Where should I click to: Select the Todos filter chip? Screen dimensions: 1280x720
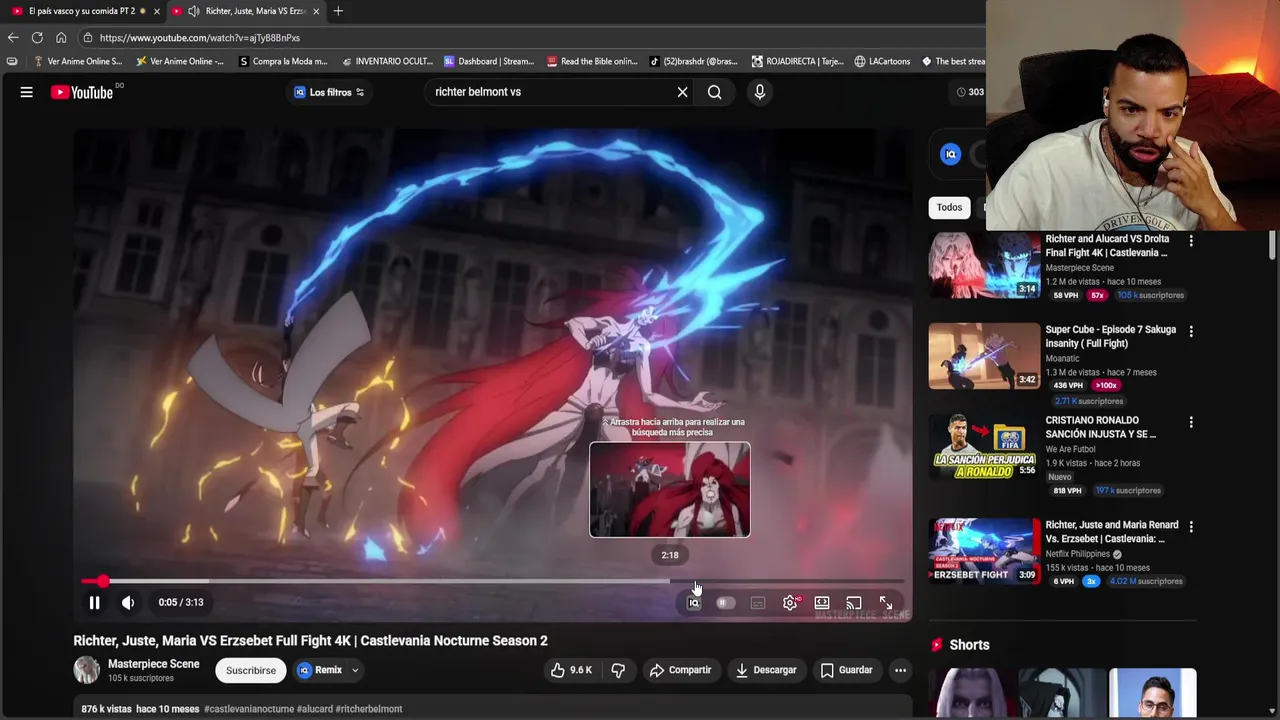949,207
